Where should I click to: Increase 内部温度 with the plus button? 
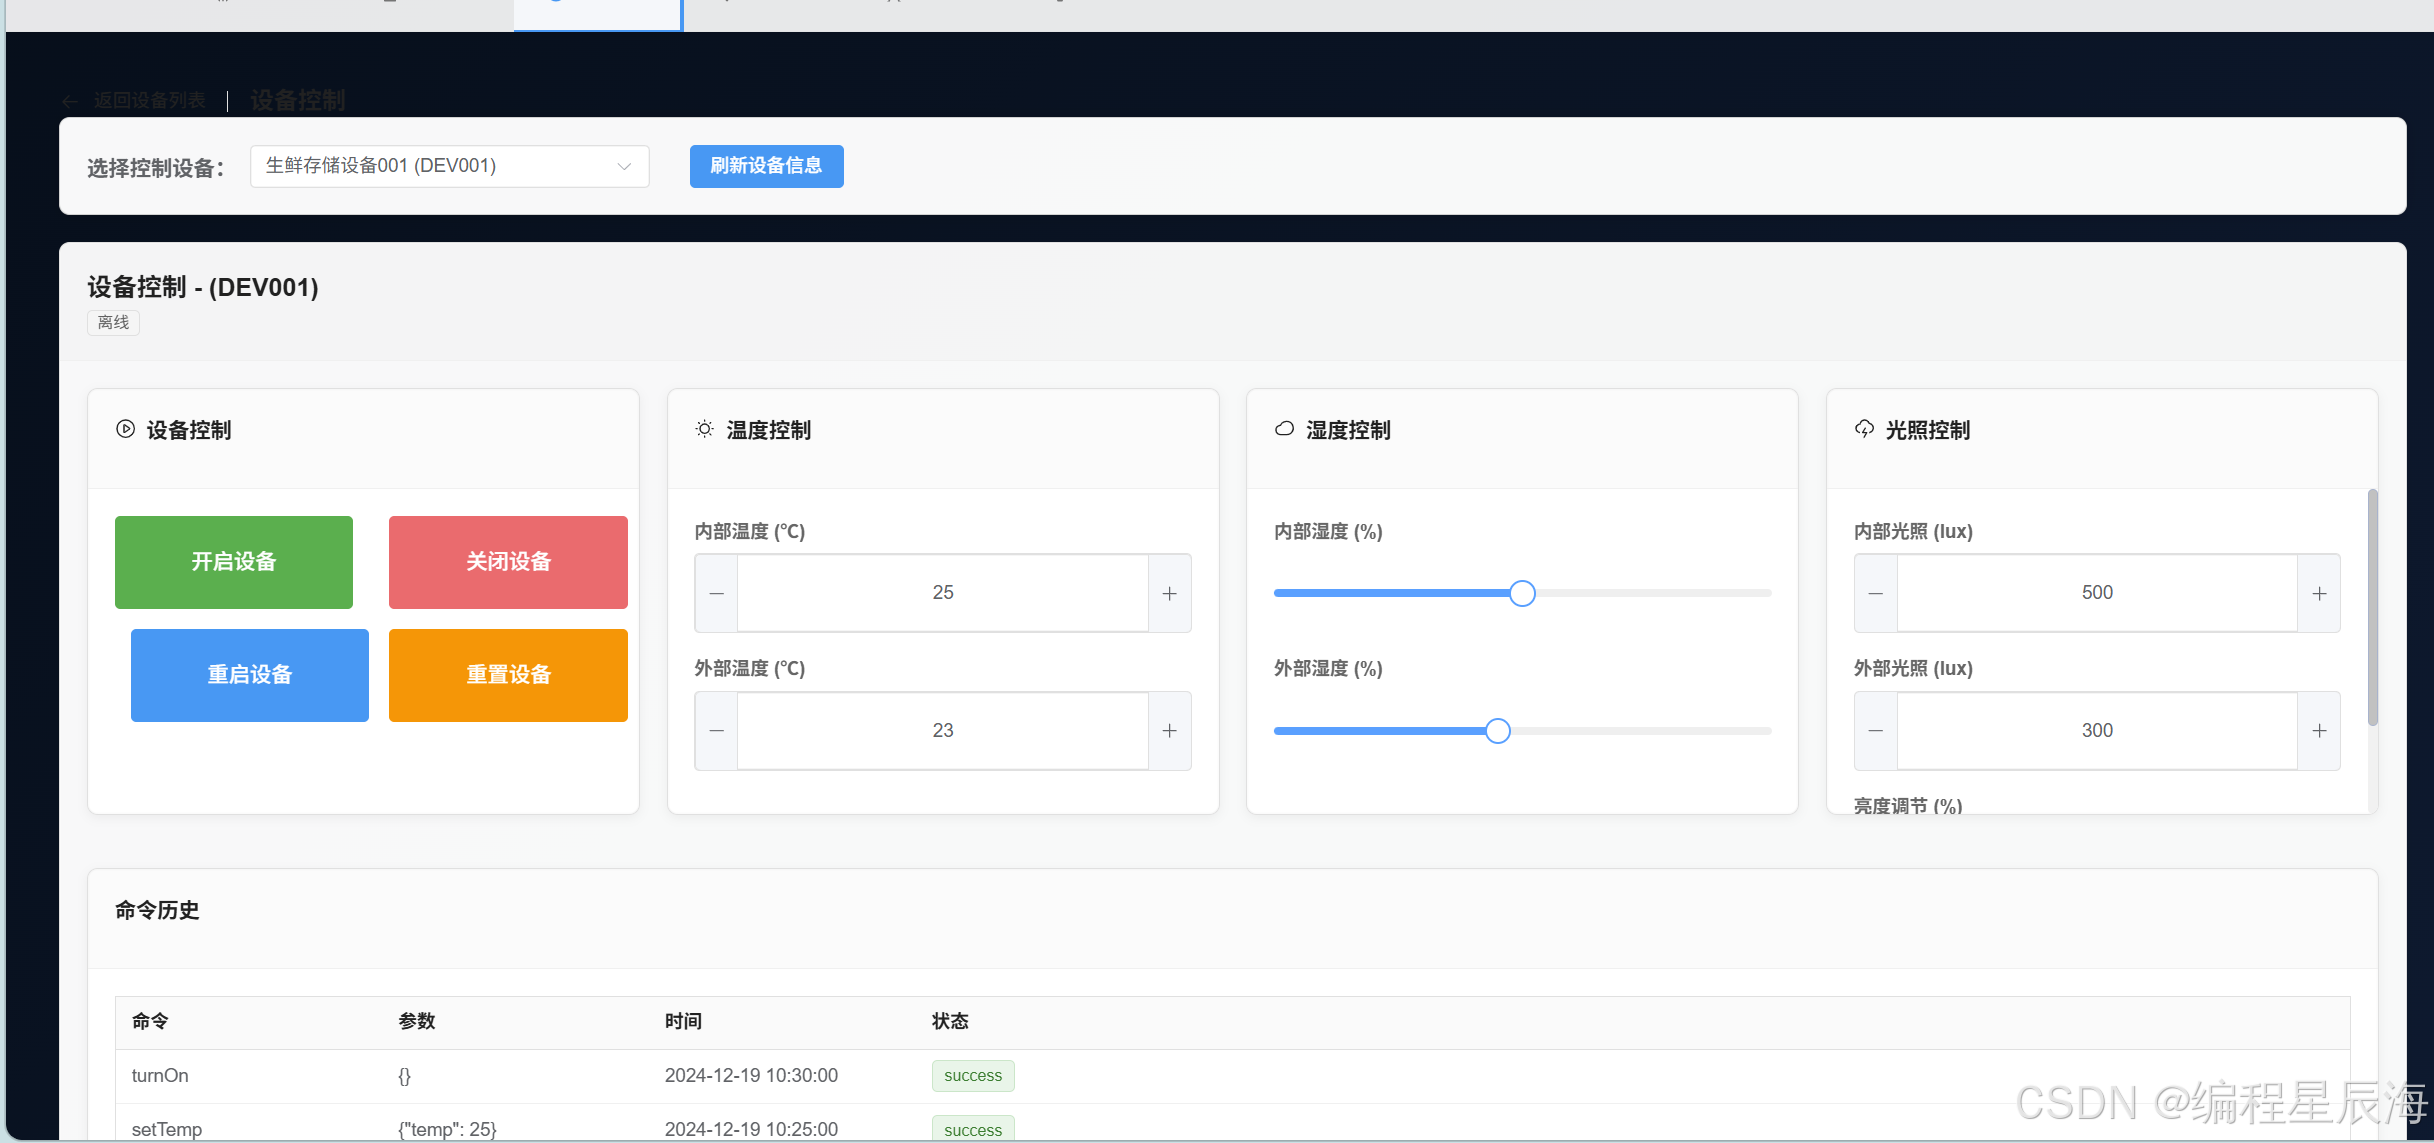pos(1169,593)
